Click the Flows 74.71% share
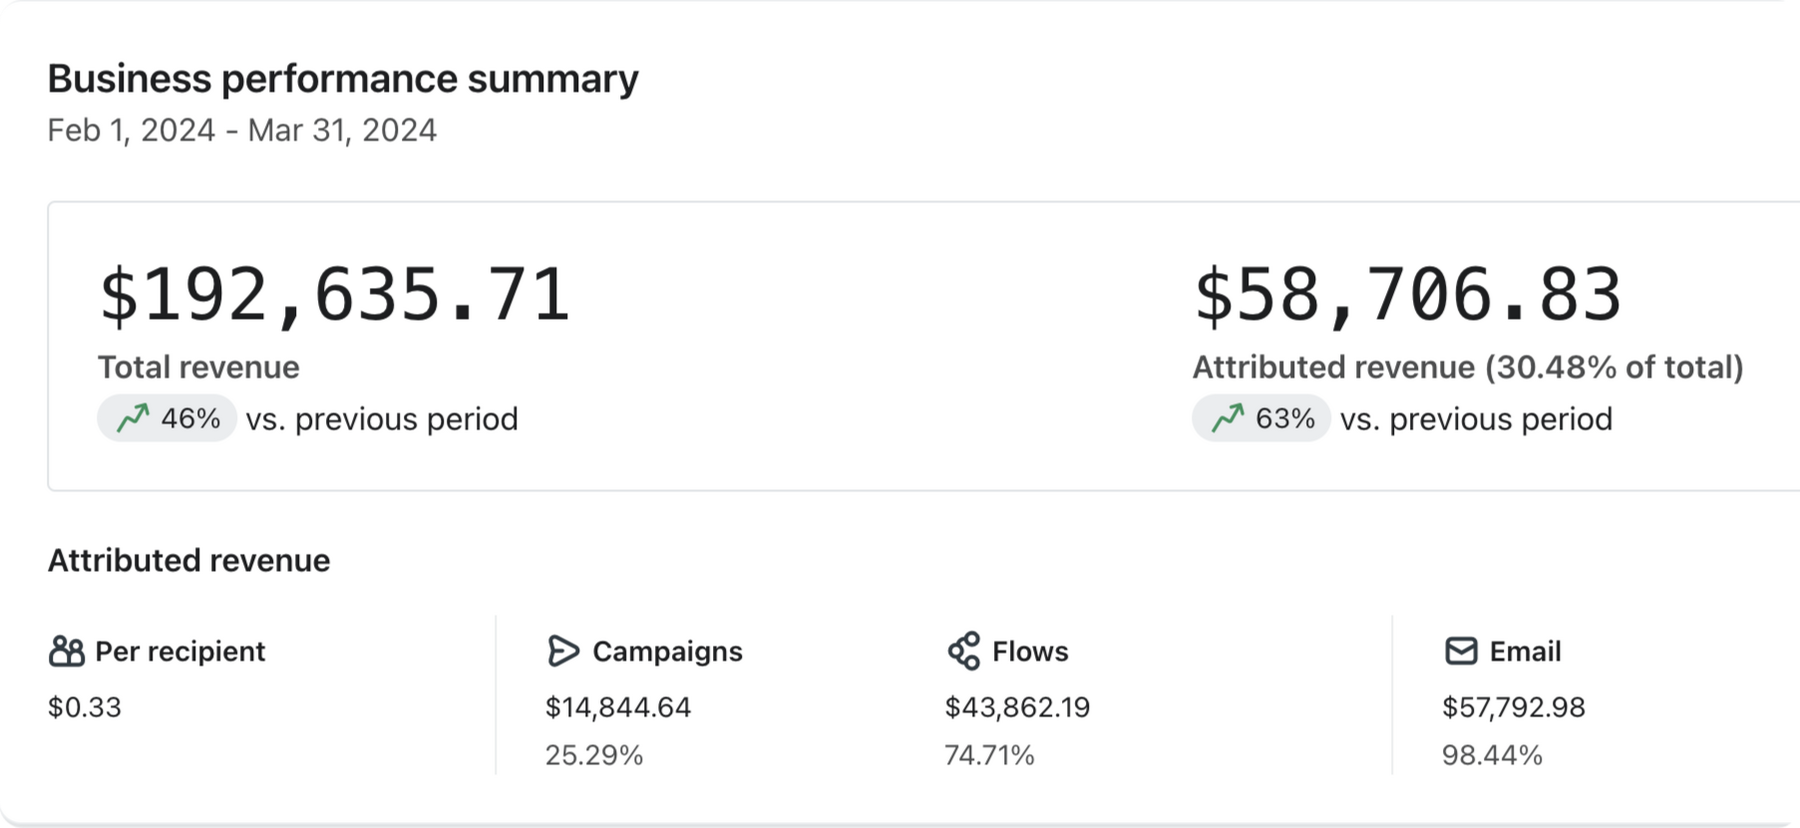Image resolution: width=1800 pixels, height=828 pixels. click(989, 755)
